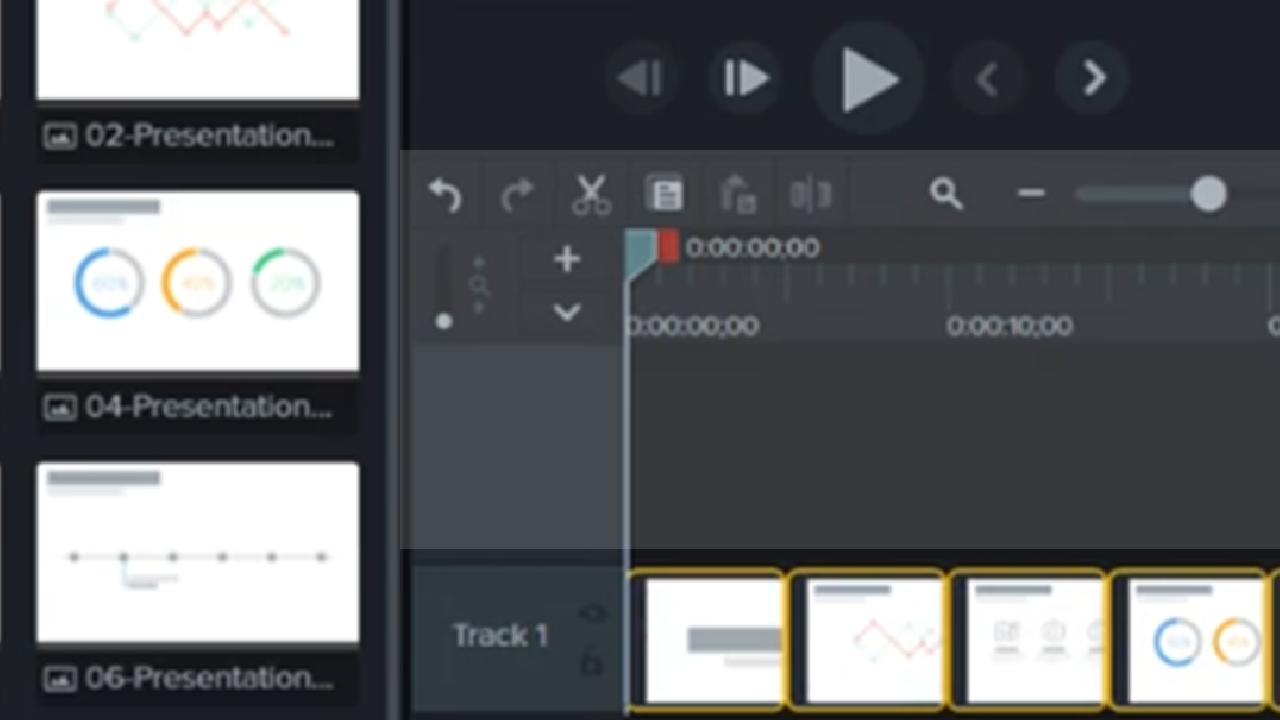Click the timeline zoom magnifier icon
Screen dimensions: 1280x720
[x=945, y=194]
